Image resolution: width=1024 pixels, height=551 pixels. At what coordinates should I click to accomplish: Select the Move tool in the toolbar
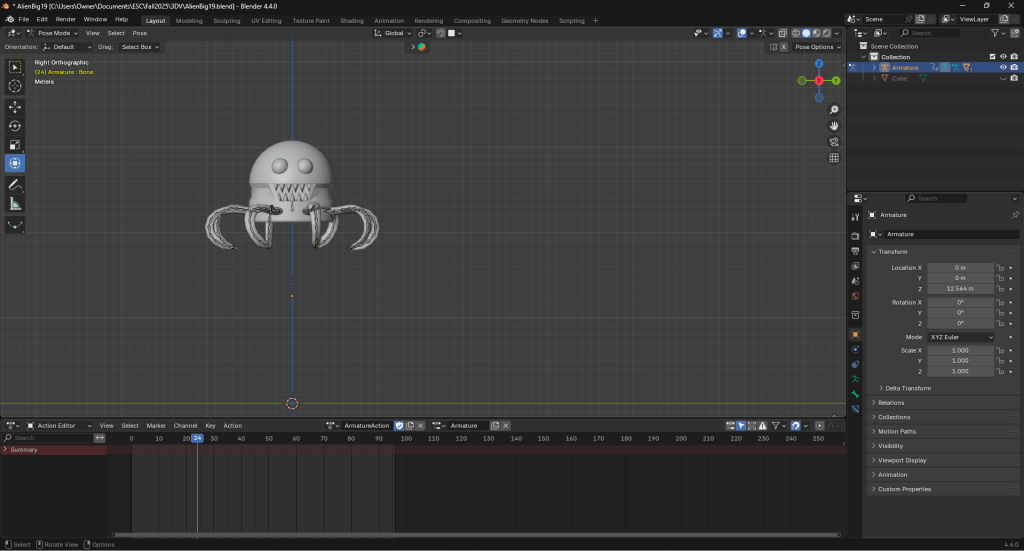[15, 106]
